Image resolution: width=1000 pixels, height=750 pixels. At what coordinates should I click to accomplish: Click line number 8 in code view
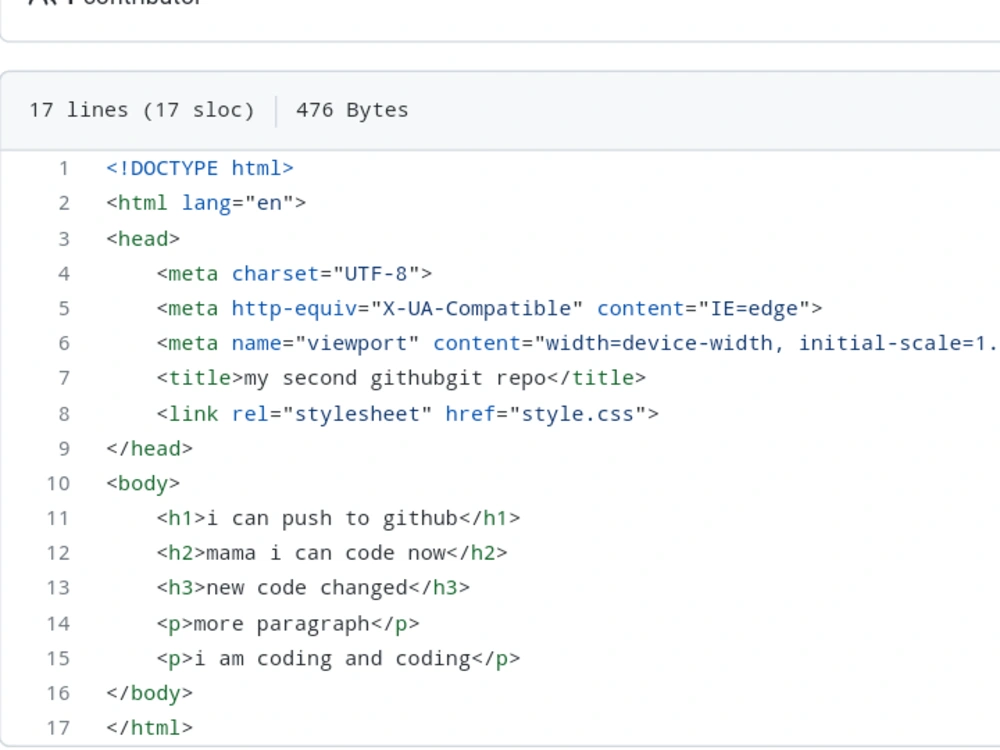63,414
